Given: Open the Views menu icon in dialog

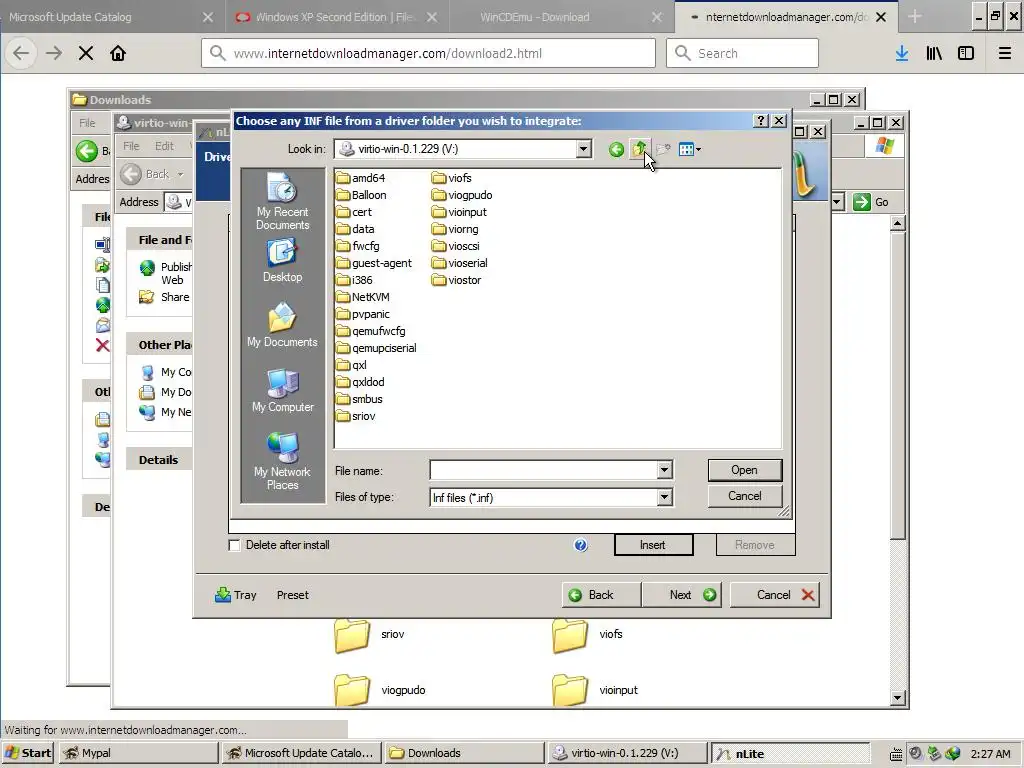Looking at the screenshot, I should tap(689, 150).
